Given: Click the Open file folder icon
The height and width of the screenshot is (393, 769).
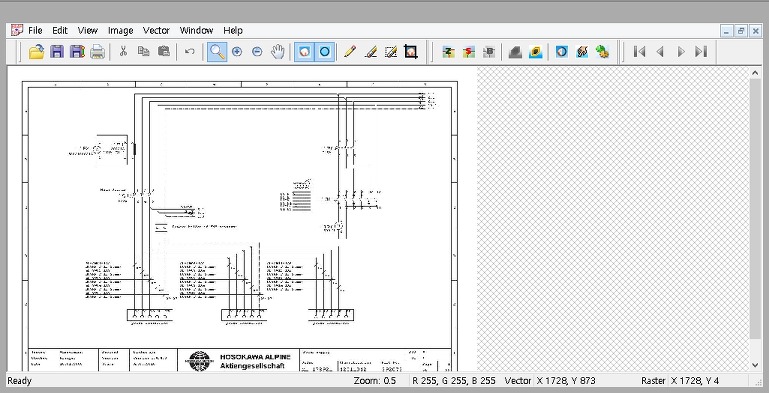Looking at the screenshot, I should coord(37,52).
